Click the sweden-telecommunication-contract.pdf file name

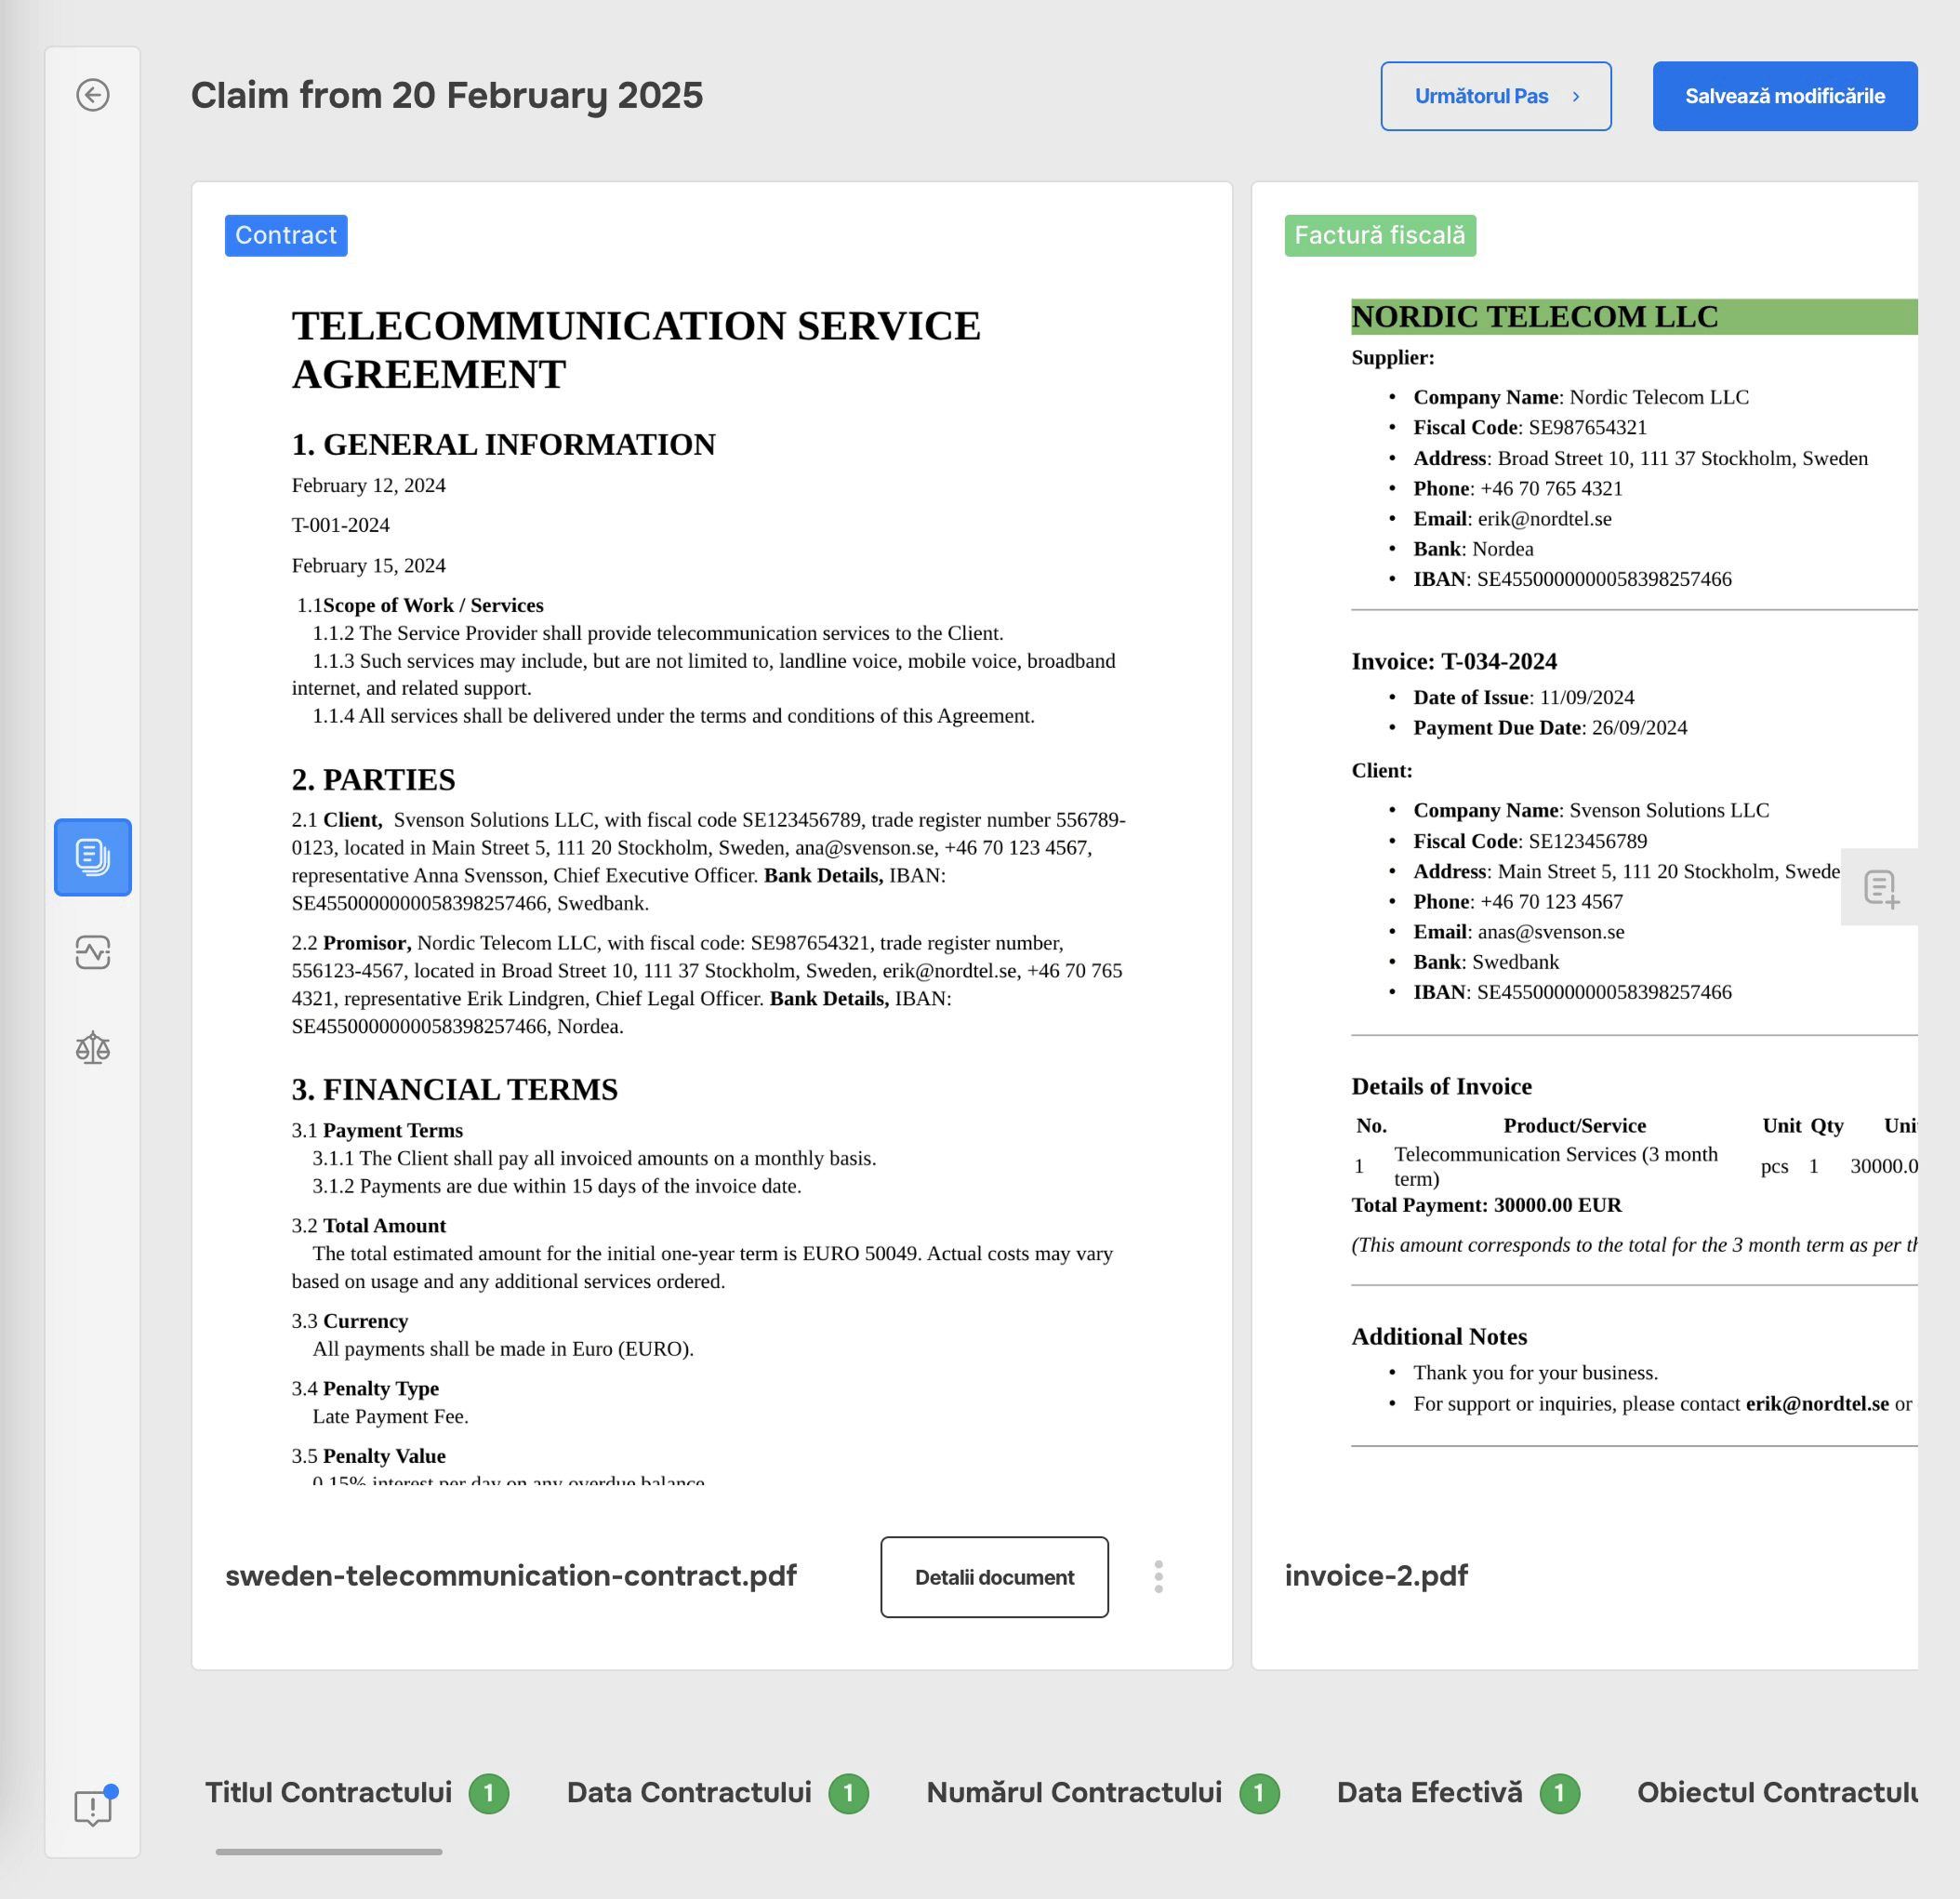511,1576
